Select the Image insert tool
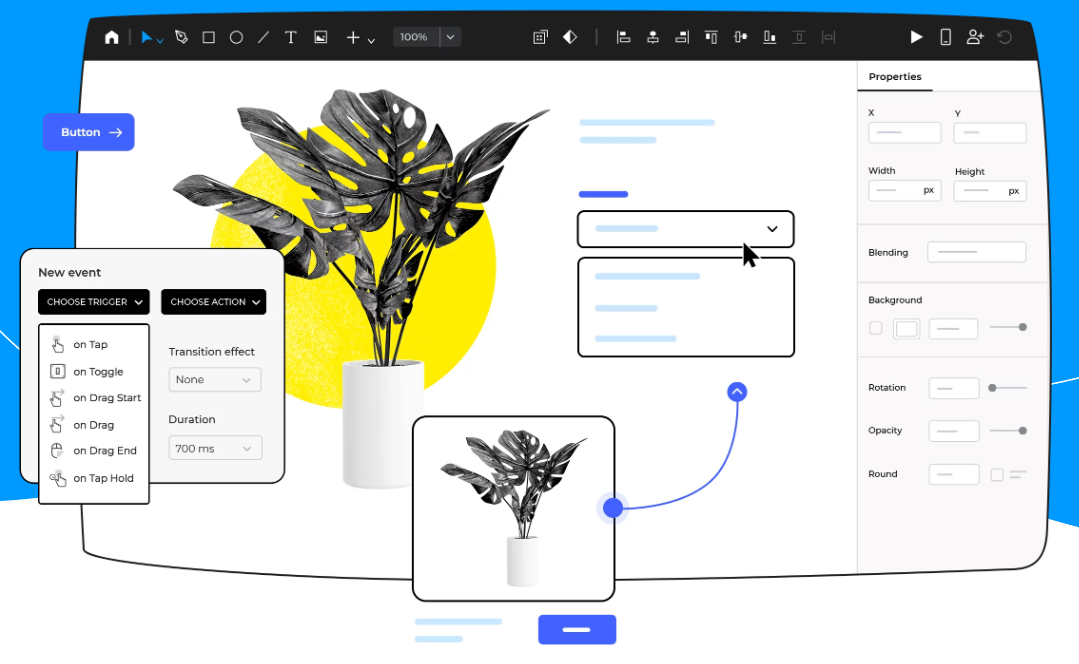 [321, 37]
